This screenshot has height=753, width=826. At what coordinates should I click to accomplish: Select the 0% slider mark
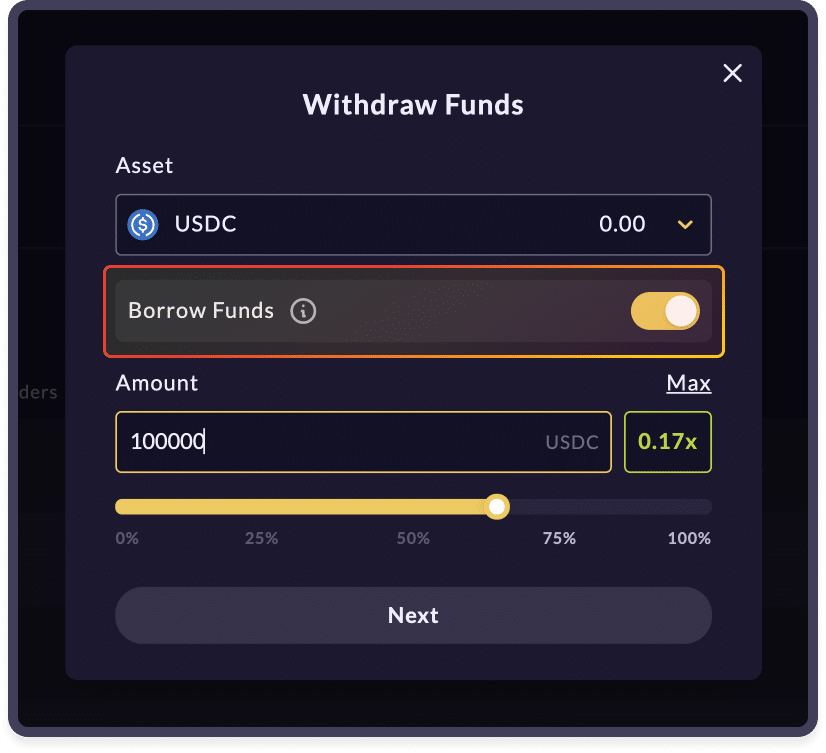click(127, 539)
